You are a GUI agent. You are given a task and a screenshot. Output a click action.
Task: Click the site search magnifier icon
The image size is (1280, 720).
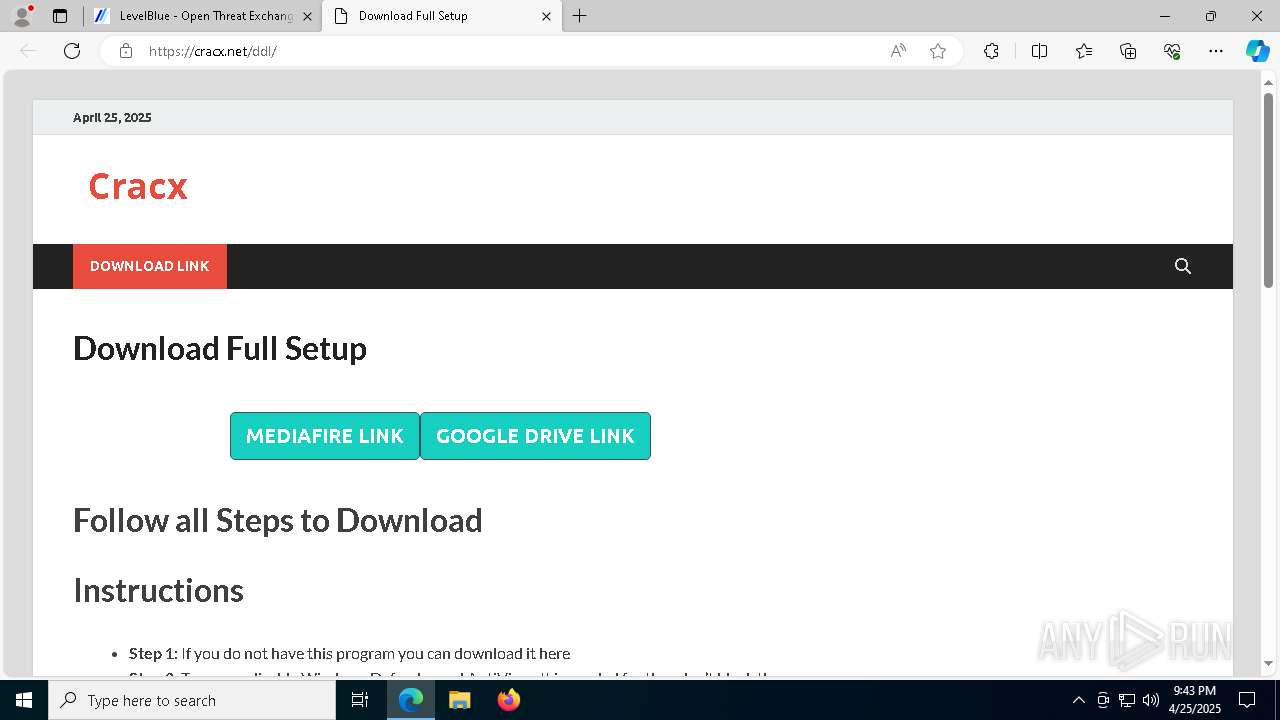tap(1183, 266)
